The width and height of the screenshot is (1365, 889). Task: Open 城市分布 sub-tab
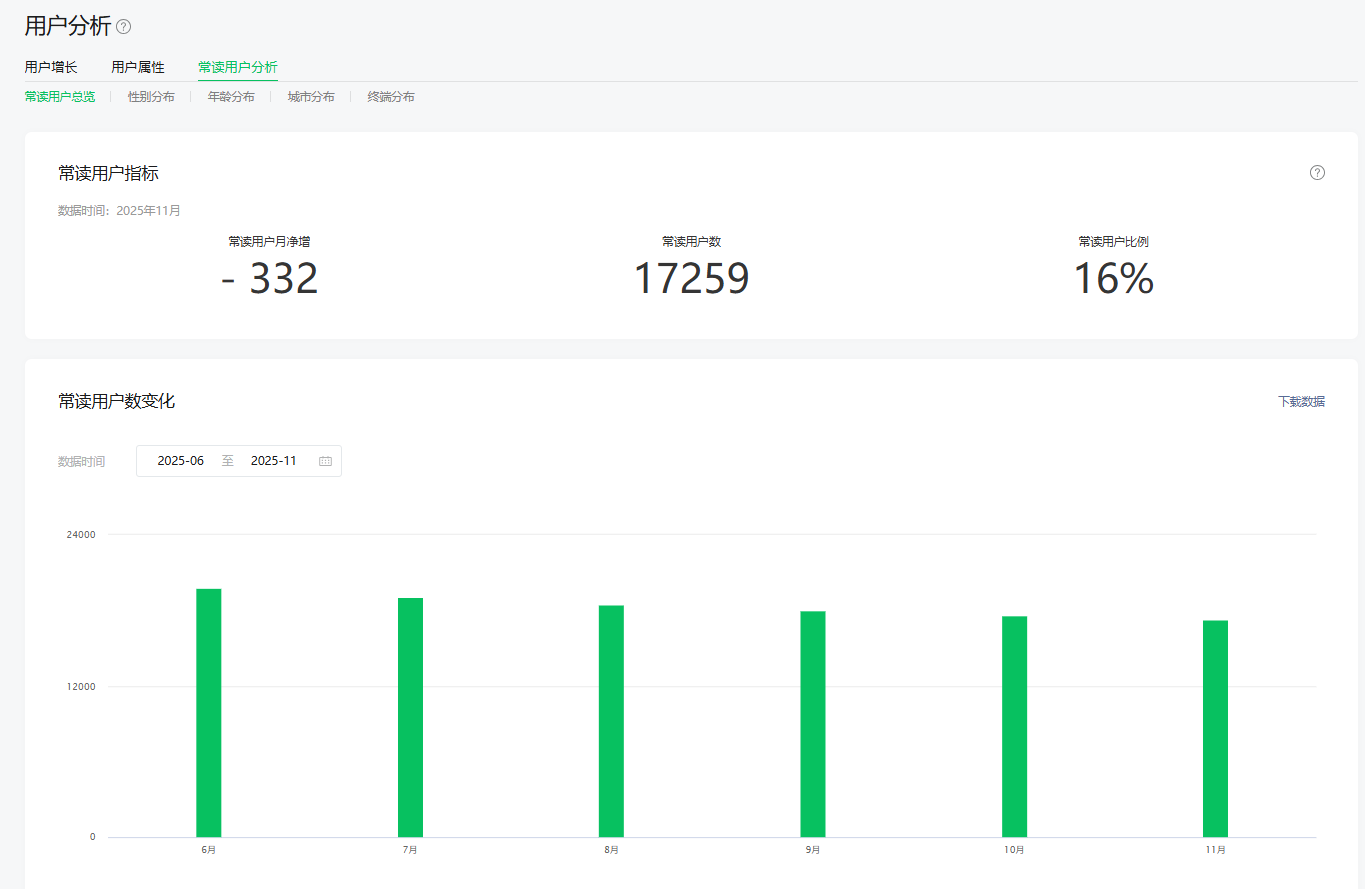coord(311,97)
